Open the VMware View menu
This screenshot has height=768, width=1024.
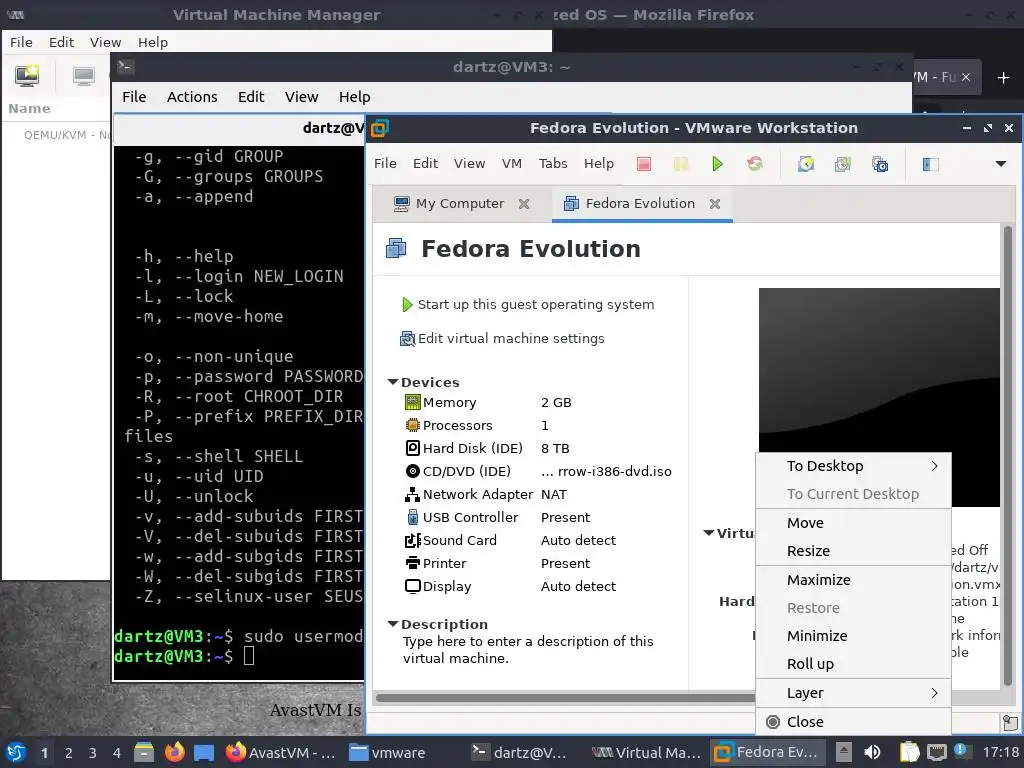[x=470, y=163]
